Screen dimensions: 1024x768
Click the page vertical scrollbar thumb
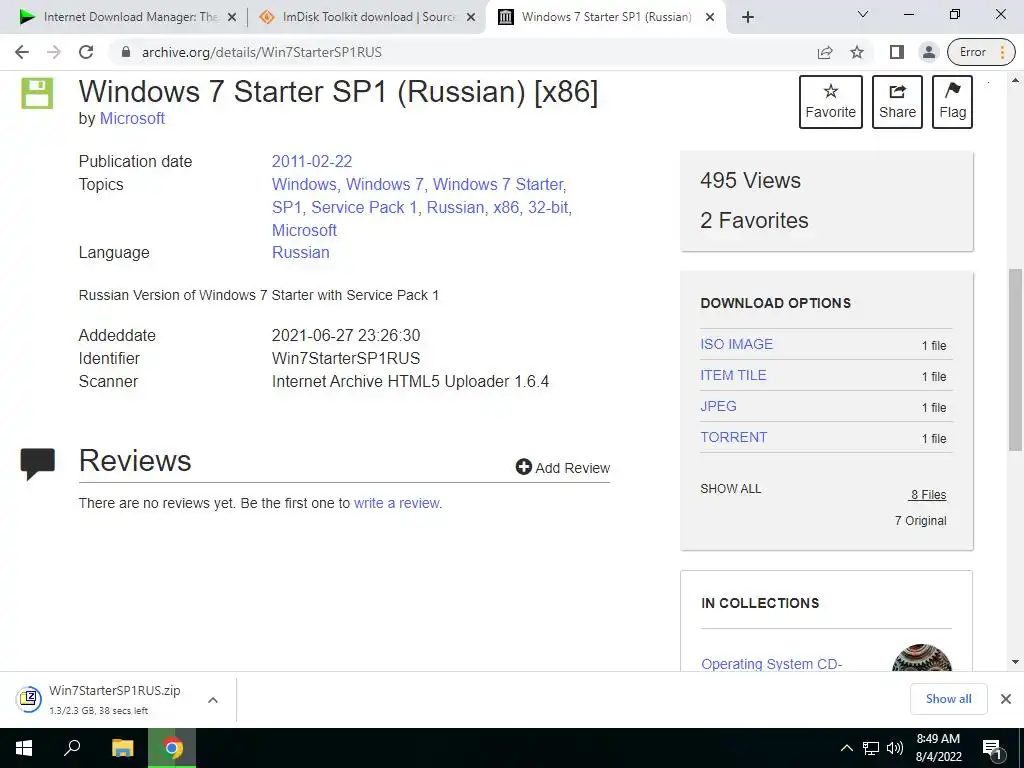[x=1015, y=359]
